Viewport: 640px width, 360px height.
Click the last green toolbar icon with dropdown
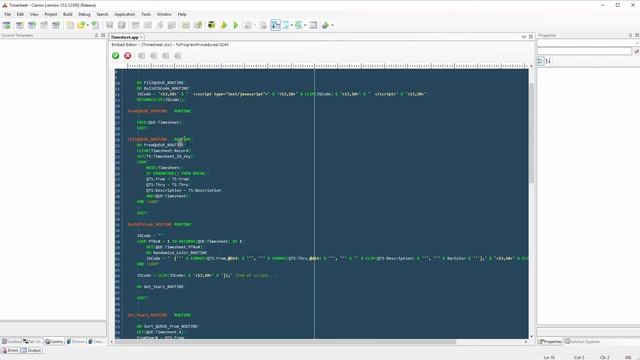pyautogui.click(x=325, y=25)
